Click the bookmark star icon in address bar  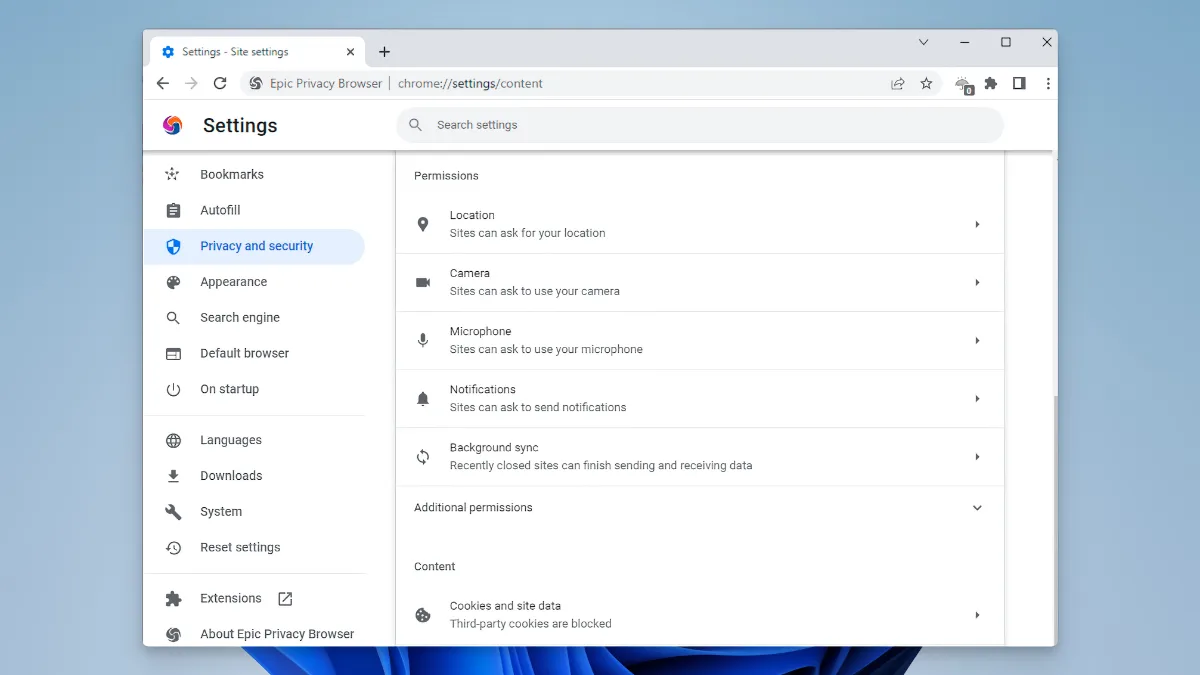[926, 84]
